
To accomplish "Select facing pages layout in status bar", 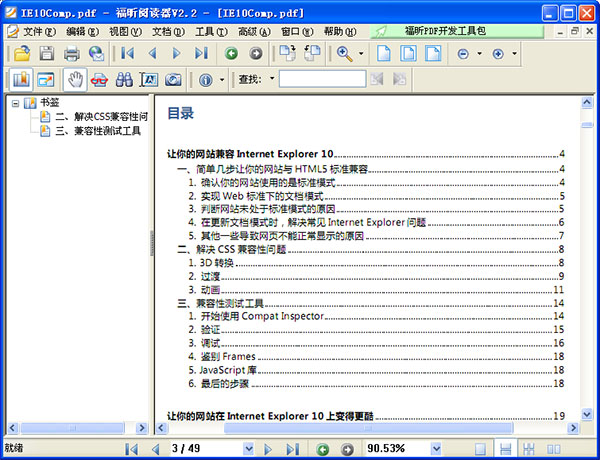I will pos(553,449).
